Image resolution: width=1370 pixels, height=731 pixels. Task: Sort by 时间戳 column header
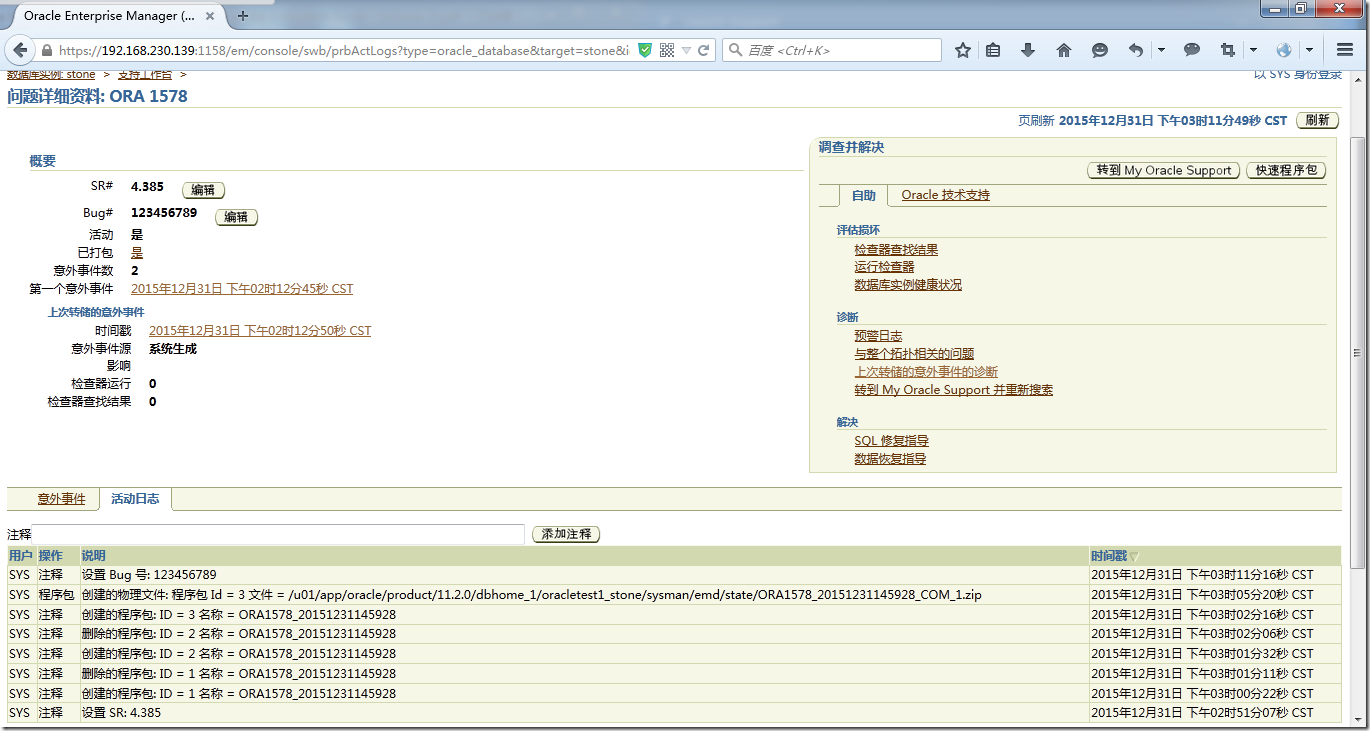pos(1108,556)
